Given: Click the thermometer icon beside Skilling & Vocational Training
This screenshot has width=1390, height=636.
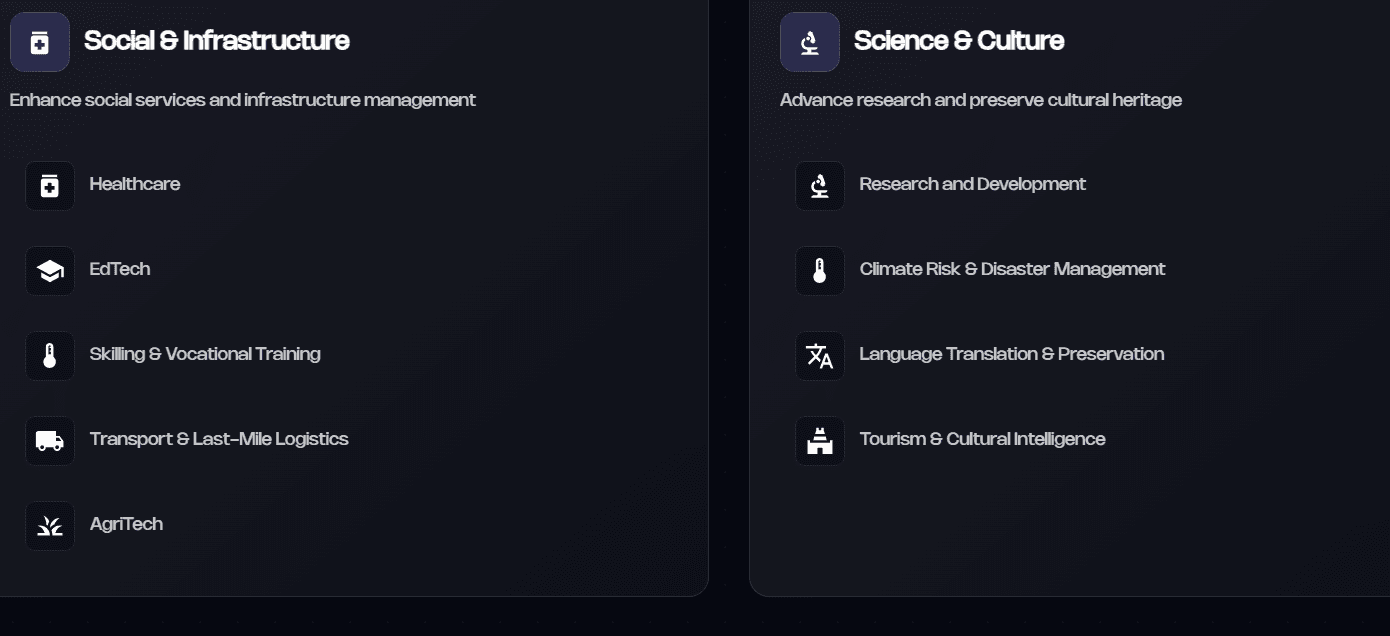Looking at the screenshot, I should coord(49,355).
